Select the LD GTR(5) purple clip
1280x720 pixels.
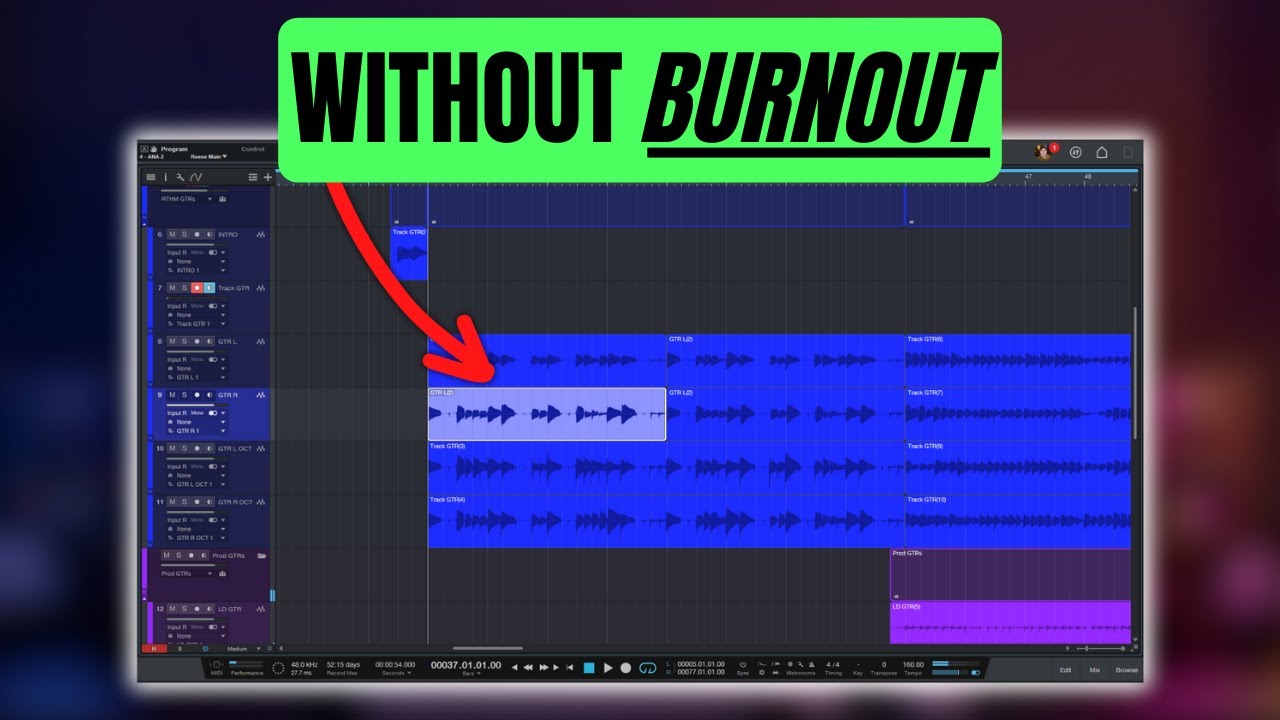pyautogui.click(x=1010, y=622)
